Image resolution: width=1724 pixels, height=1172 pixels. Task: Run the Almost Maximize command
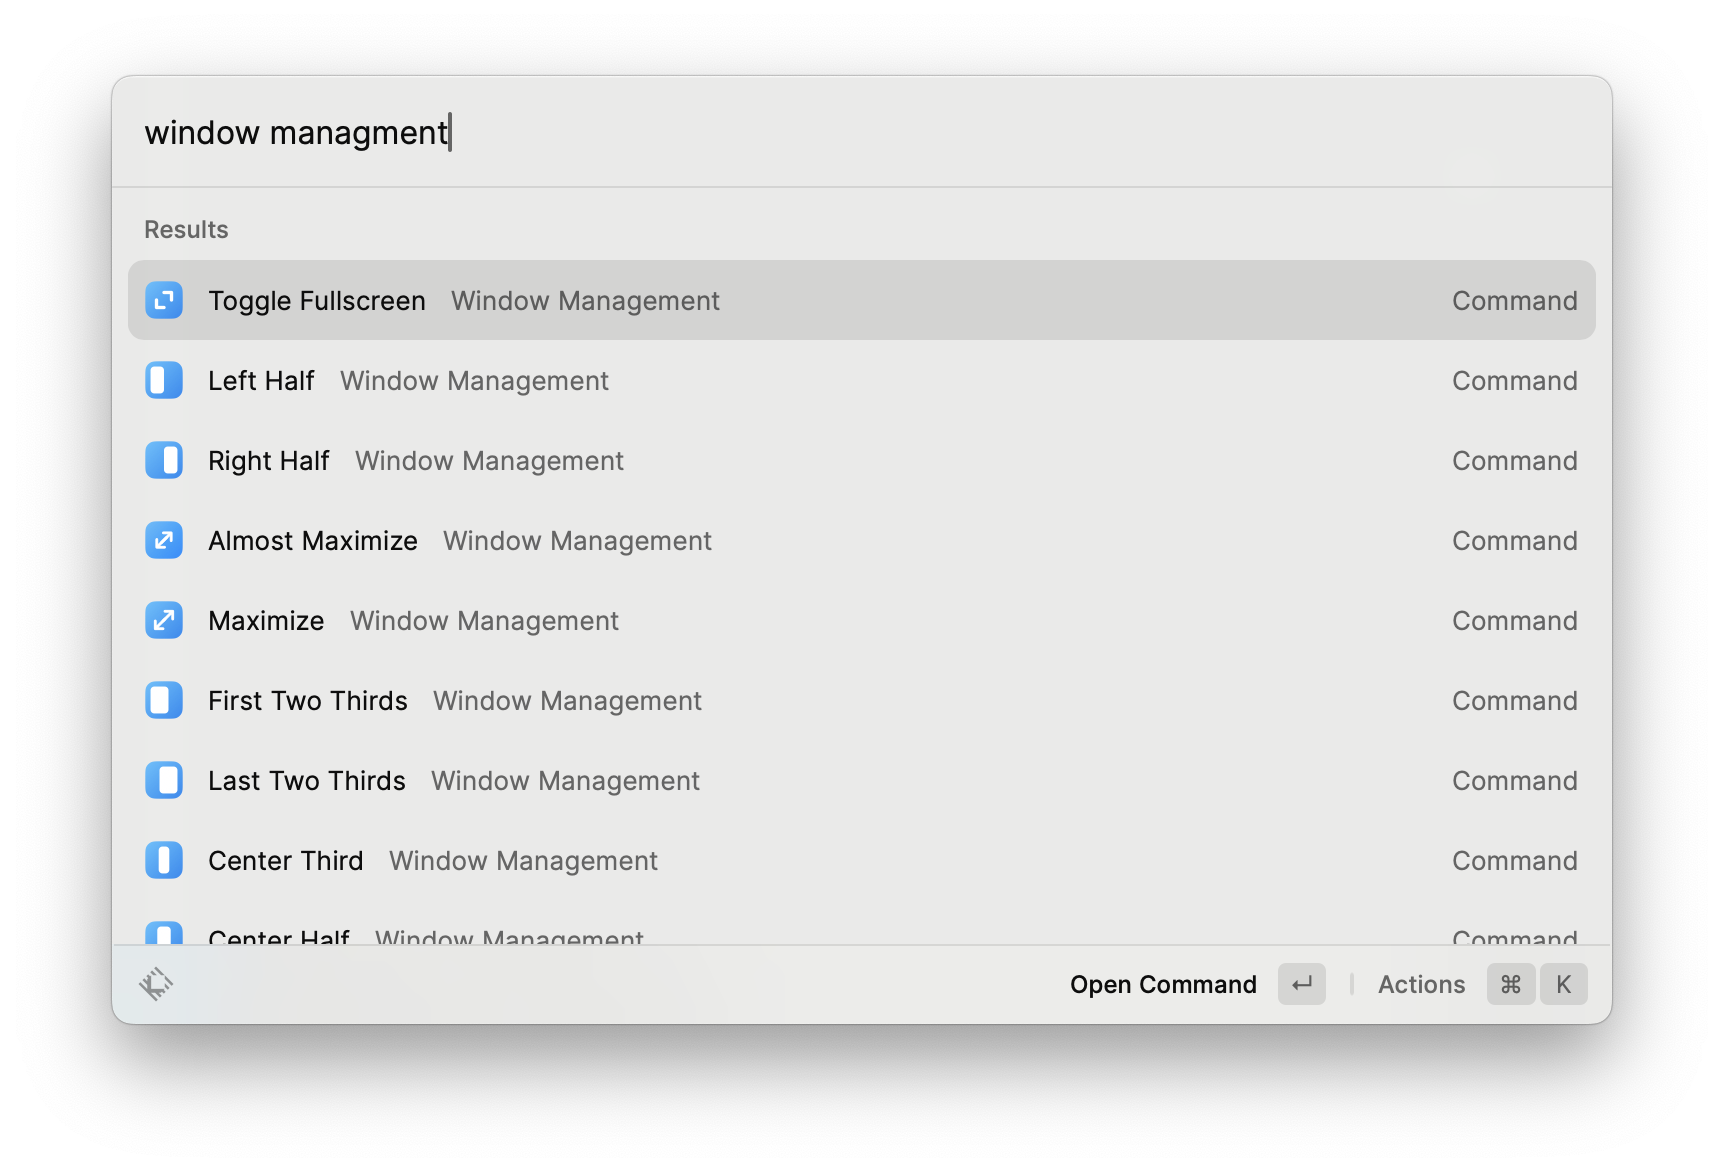[x=860, y=540]
